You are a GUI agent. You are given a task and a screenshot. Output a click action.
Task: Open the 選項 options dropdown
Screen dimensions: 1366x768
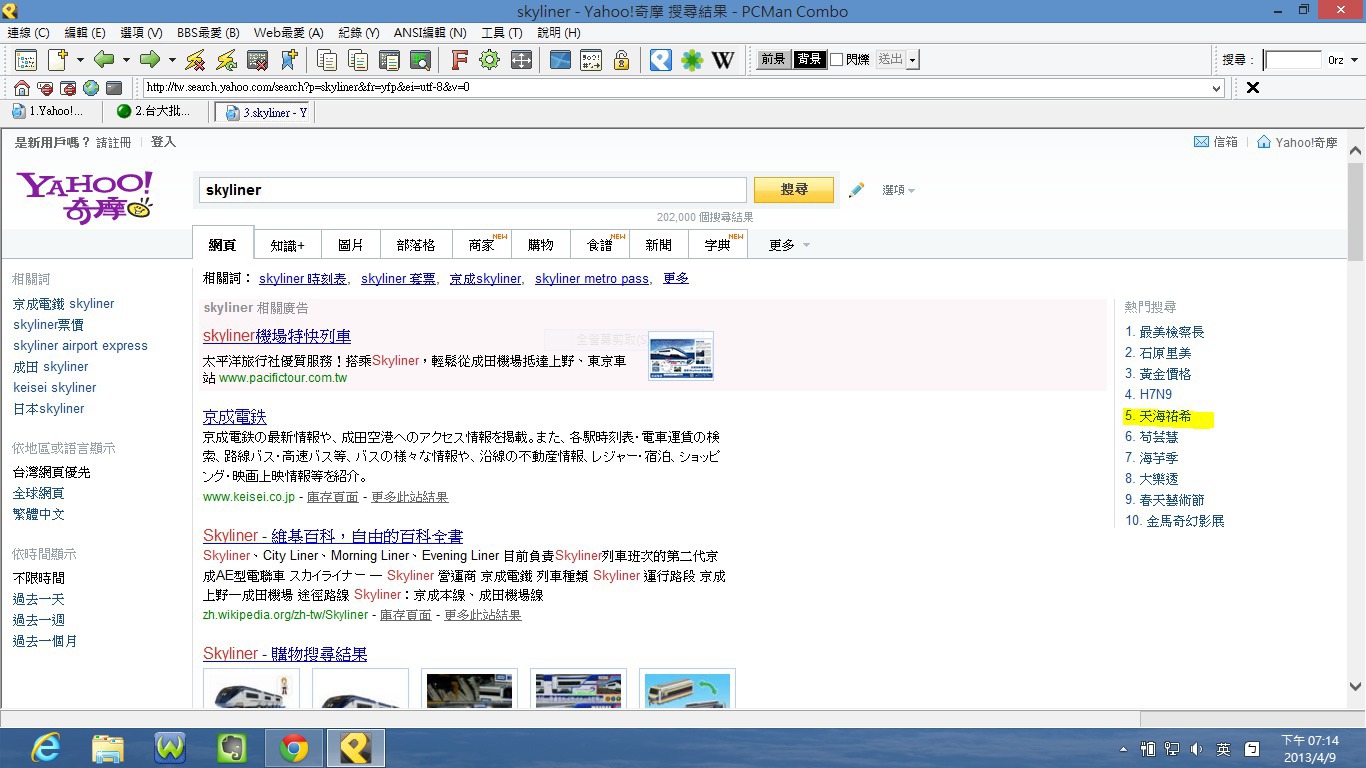[x=898, y=190]
